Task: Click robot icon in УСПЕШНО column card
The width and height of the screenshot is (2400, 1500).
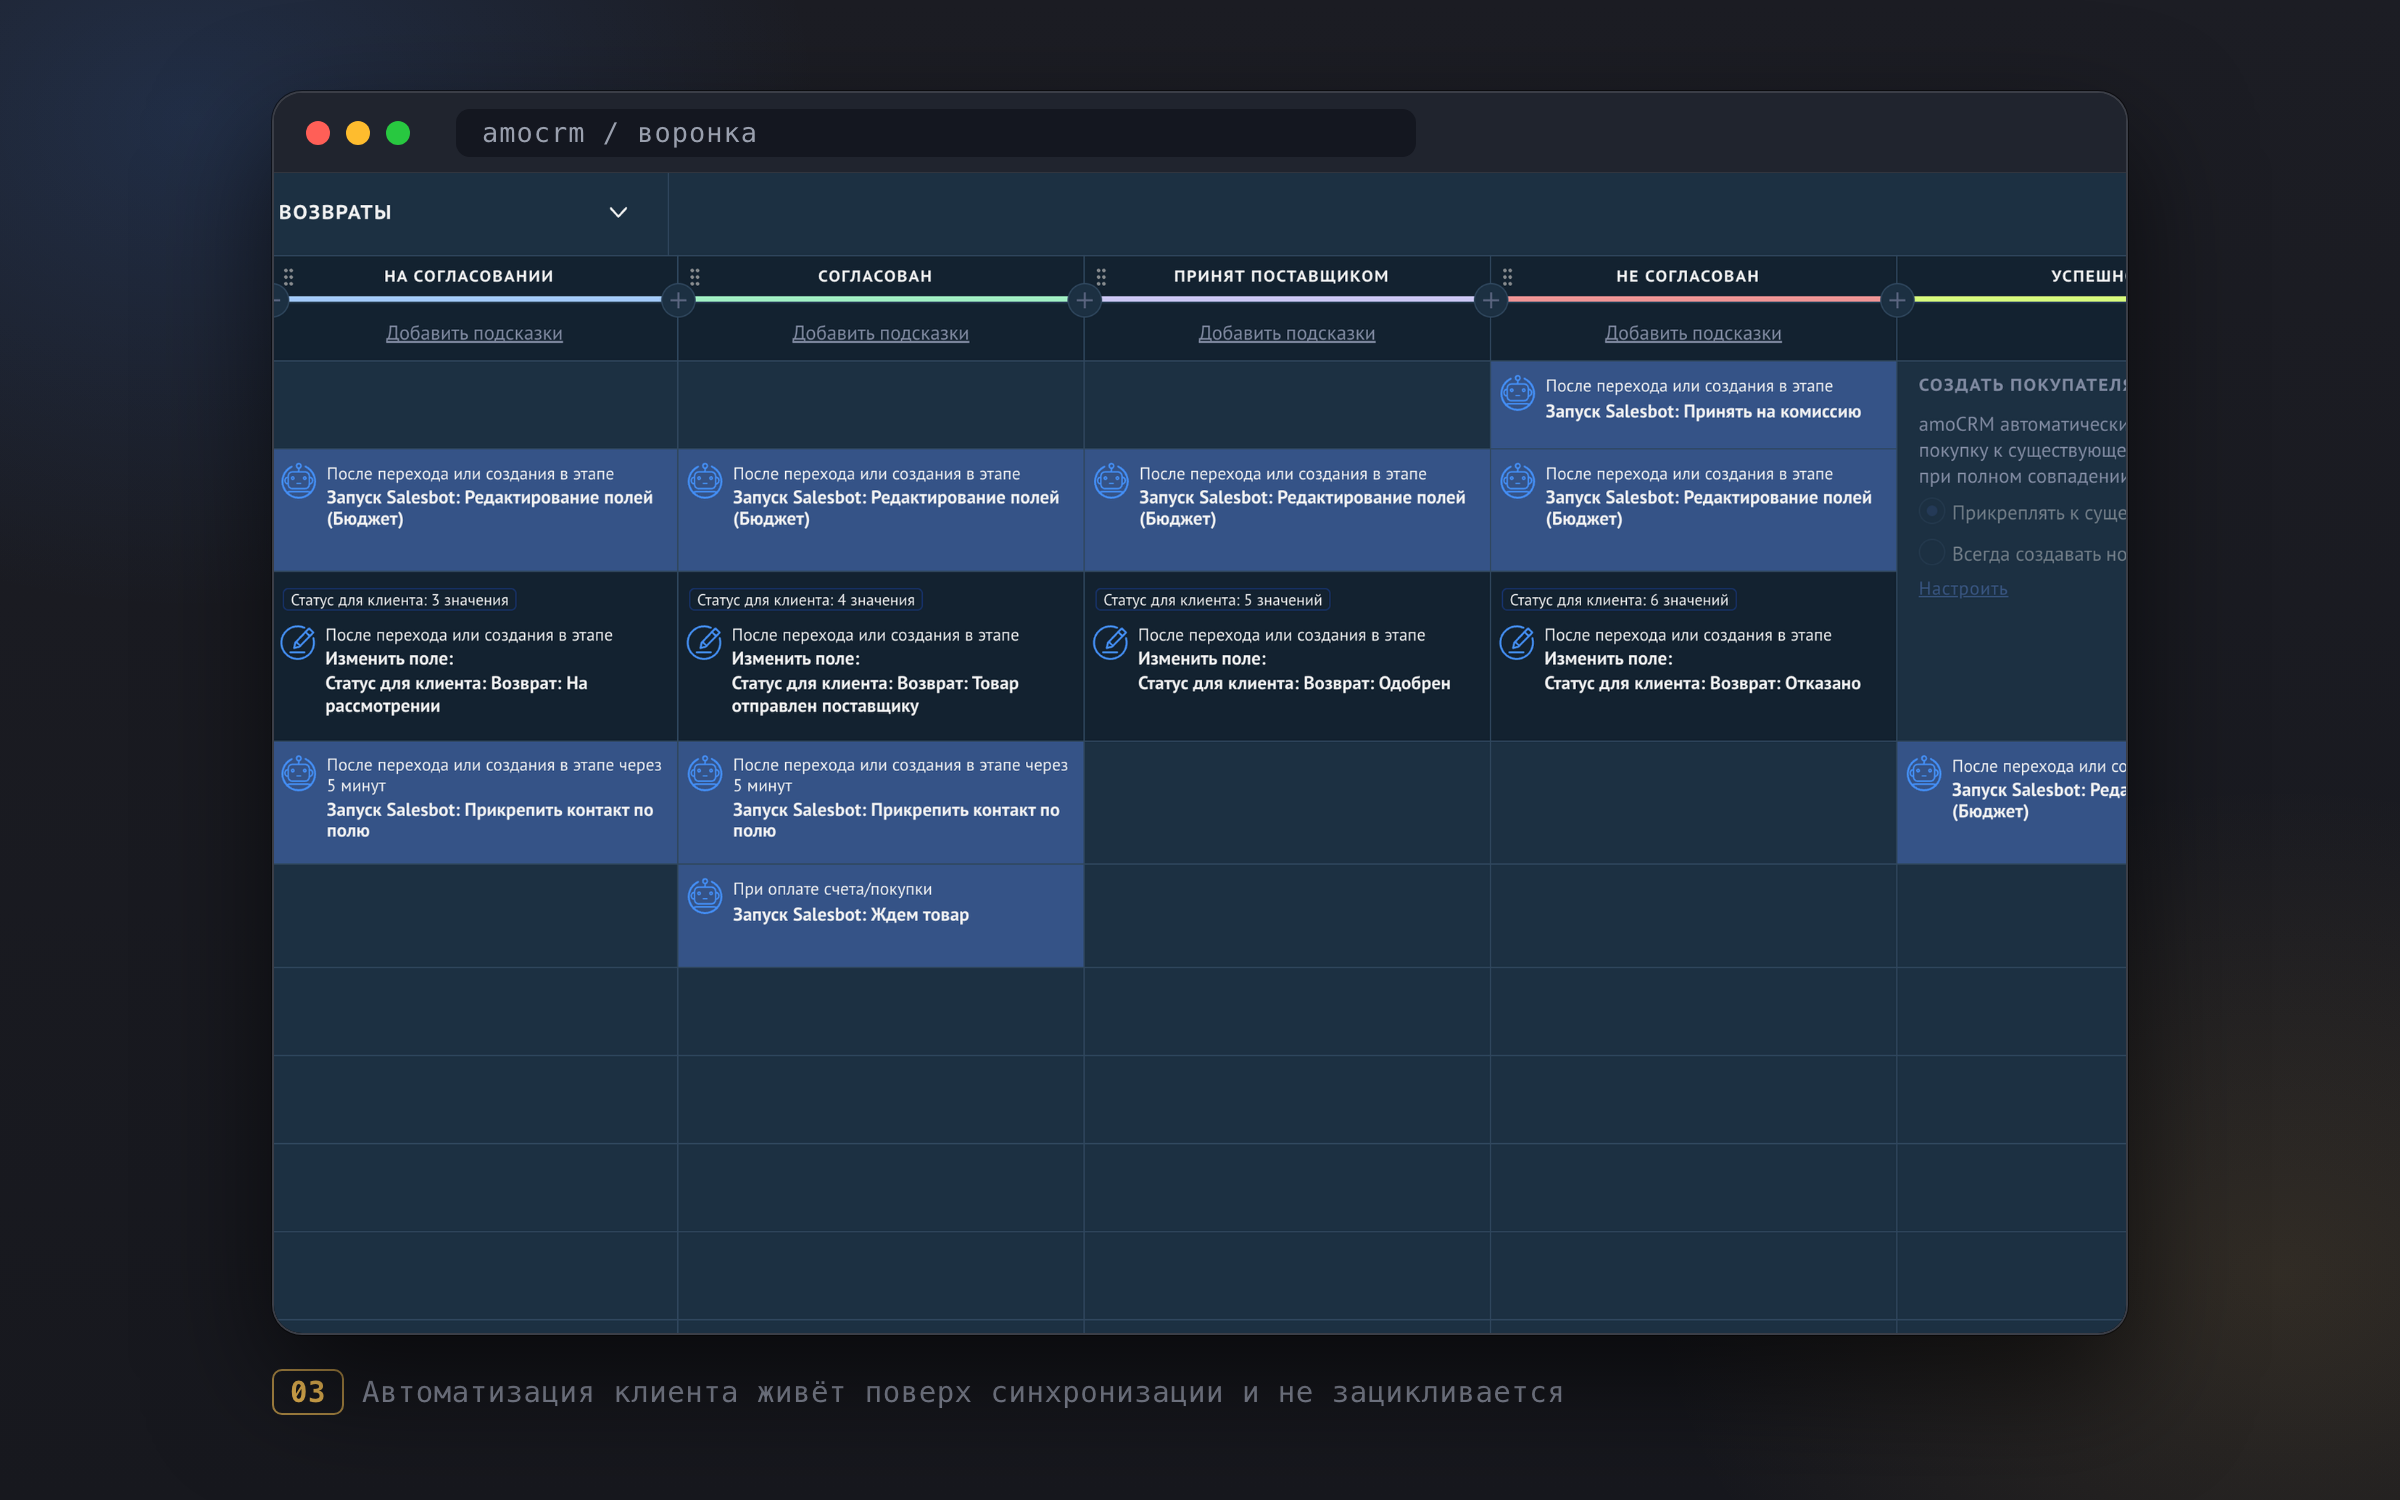Action: tap(1924, 773)
